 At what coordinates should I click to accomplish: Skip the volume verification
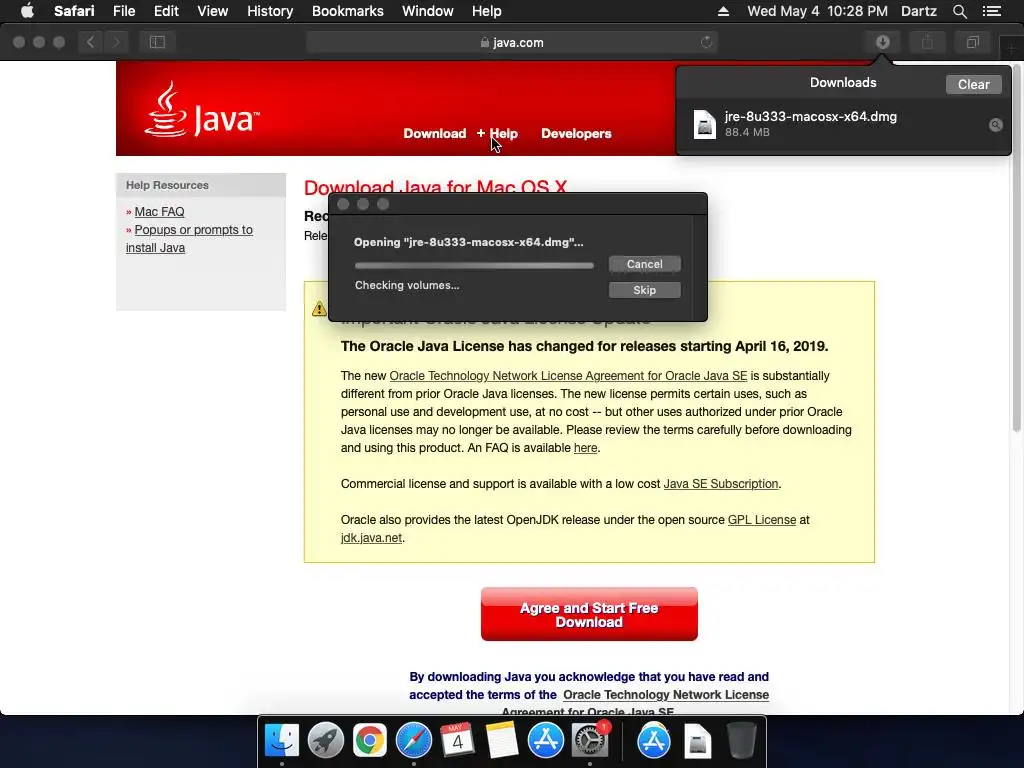pos(645,290)
